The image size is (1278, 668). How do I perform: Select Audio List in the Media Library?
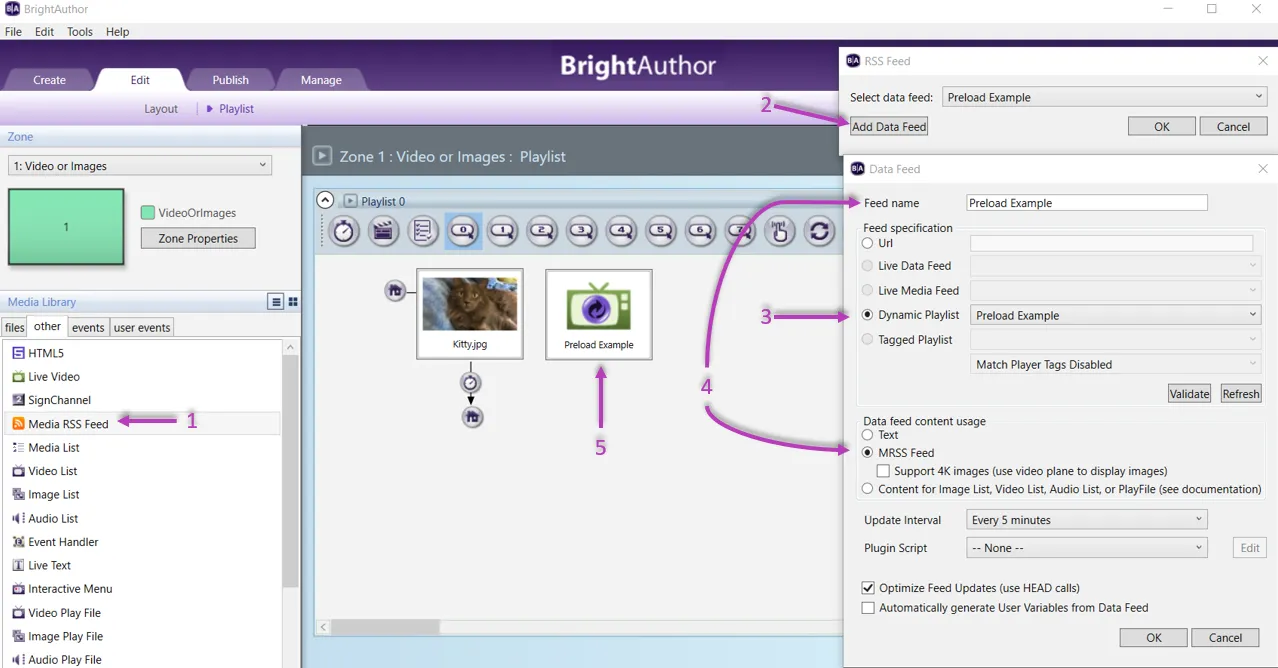[x=45, y=519]
